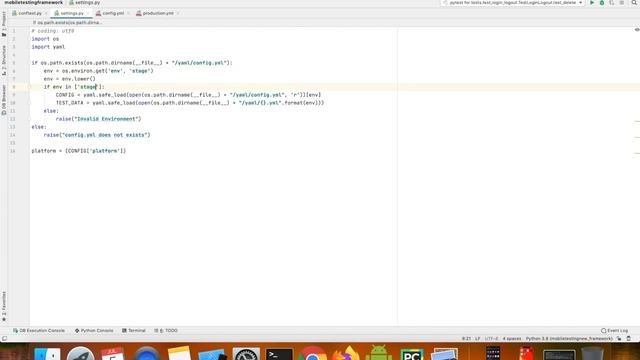Image resolution: width=640 pixels, height=360 pixels.
Task: Open Preview image icon in the Dock
Action: pos(444,353)
